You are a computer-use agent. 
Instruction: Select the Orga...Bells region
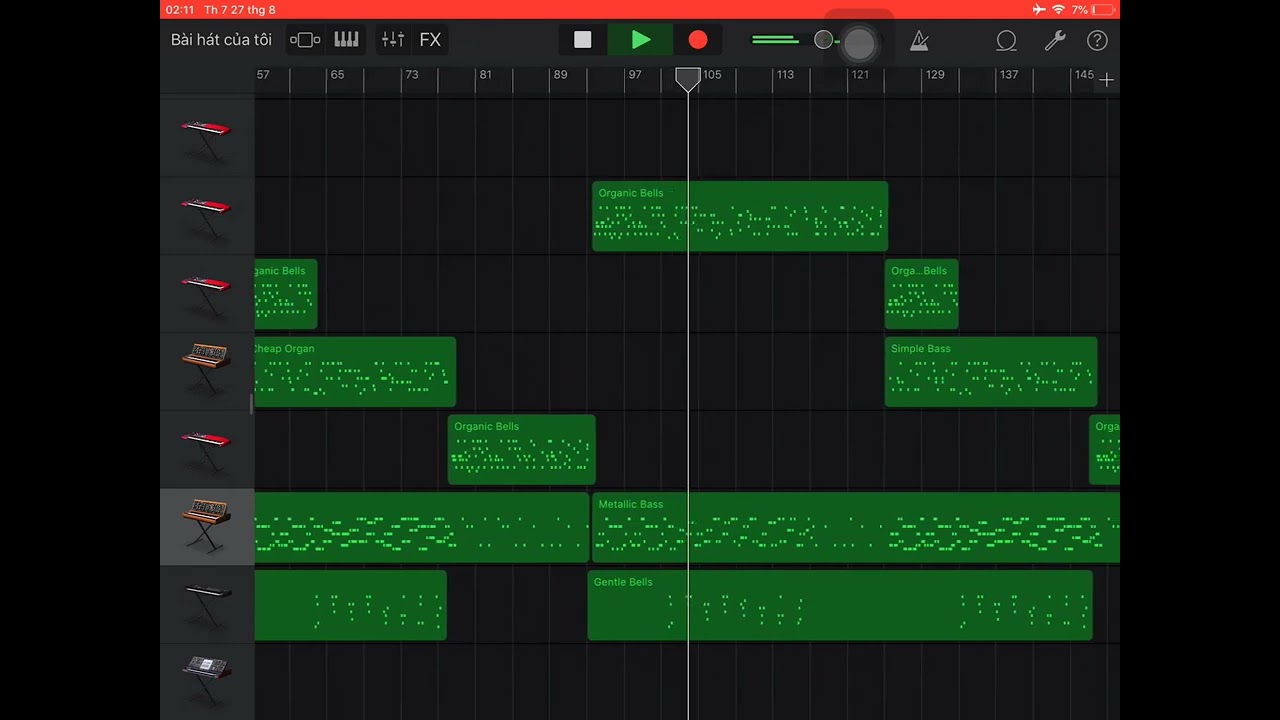[x=921, y=294]
